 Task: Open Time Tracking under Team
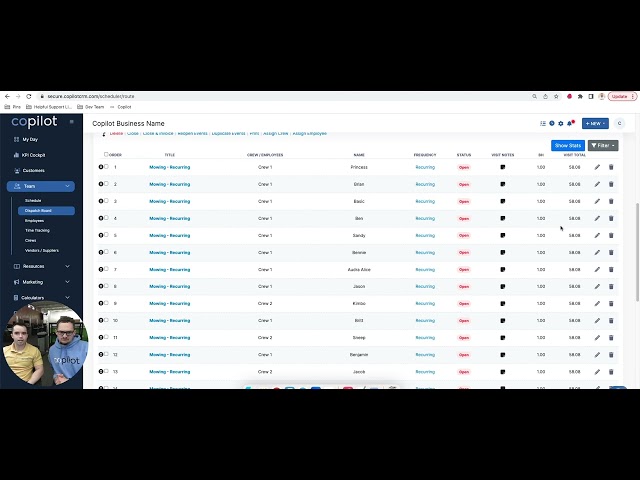pyautogui.click(x=37, y=230)
